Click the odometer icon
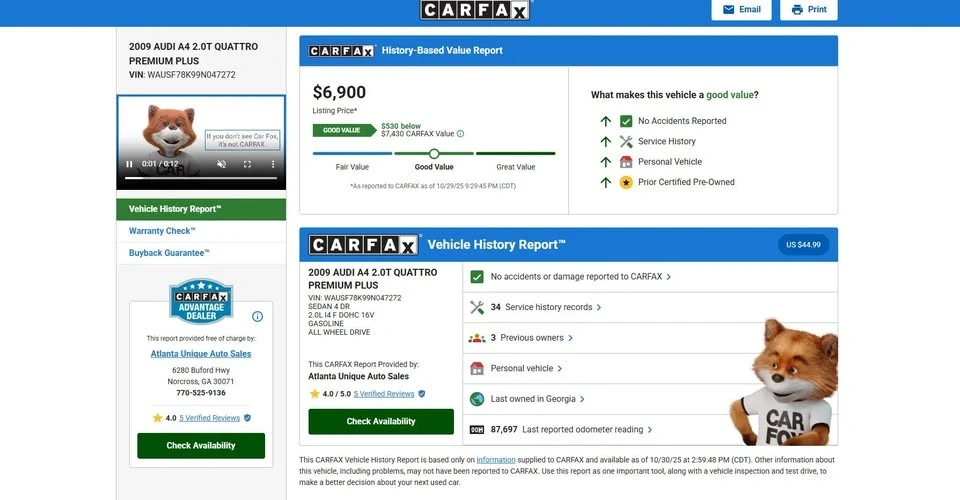The image size is (960, 500). click(x=477, y=430)
